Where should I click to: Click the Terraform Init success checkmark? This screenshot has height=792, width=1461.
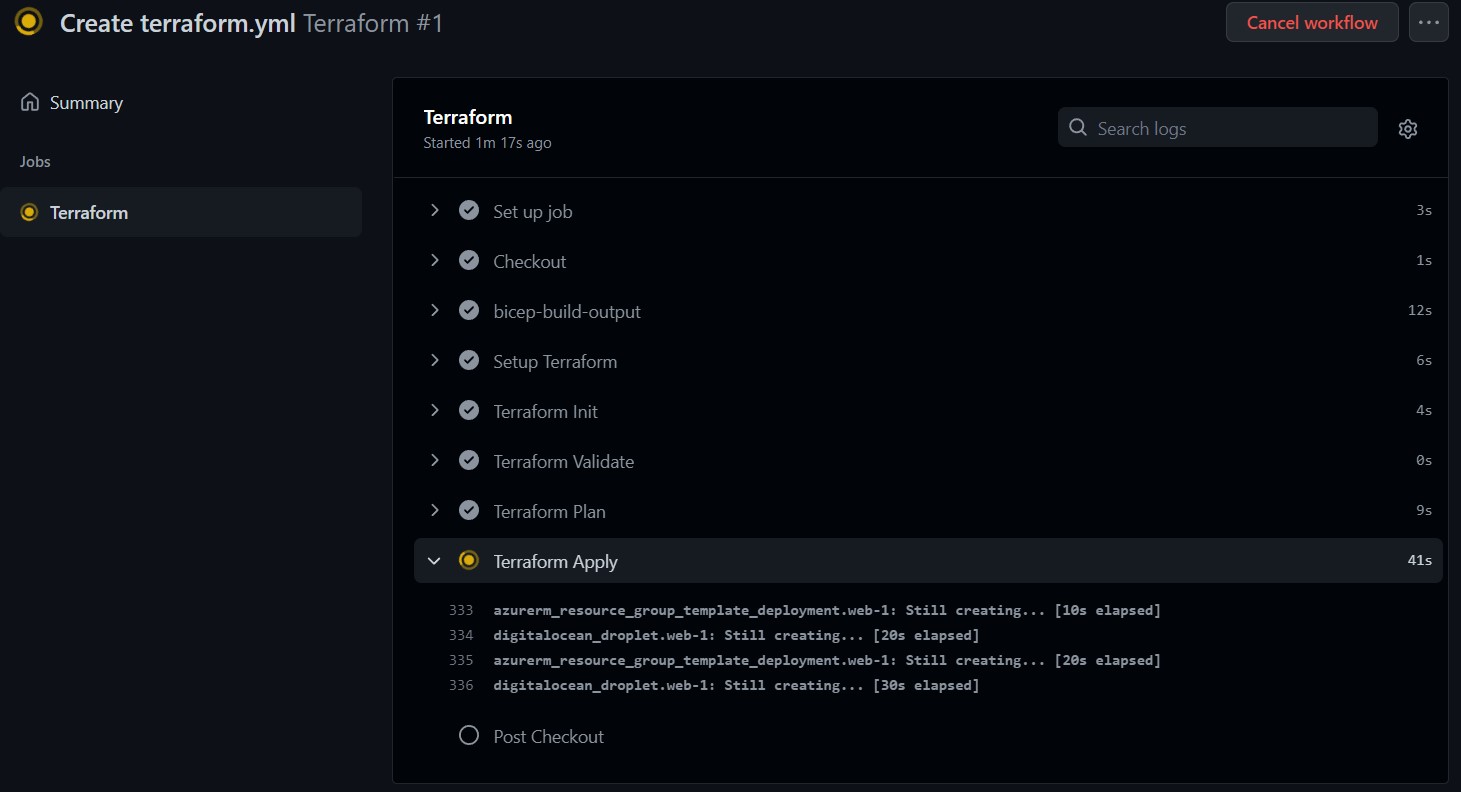(469, 411)
